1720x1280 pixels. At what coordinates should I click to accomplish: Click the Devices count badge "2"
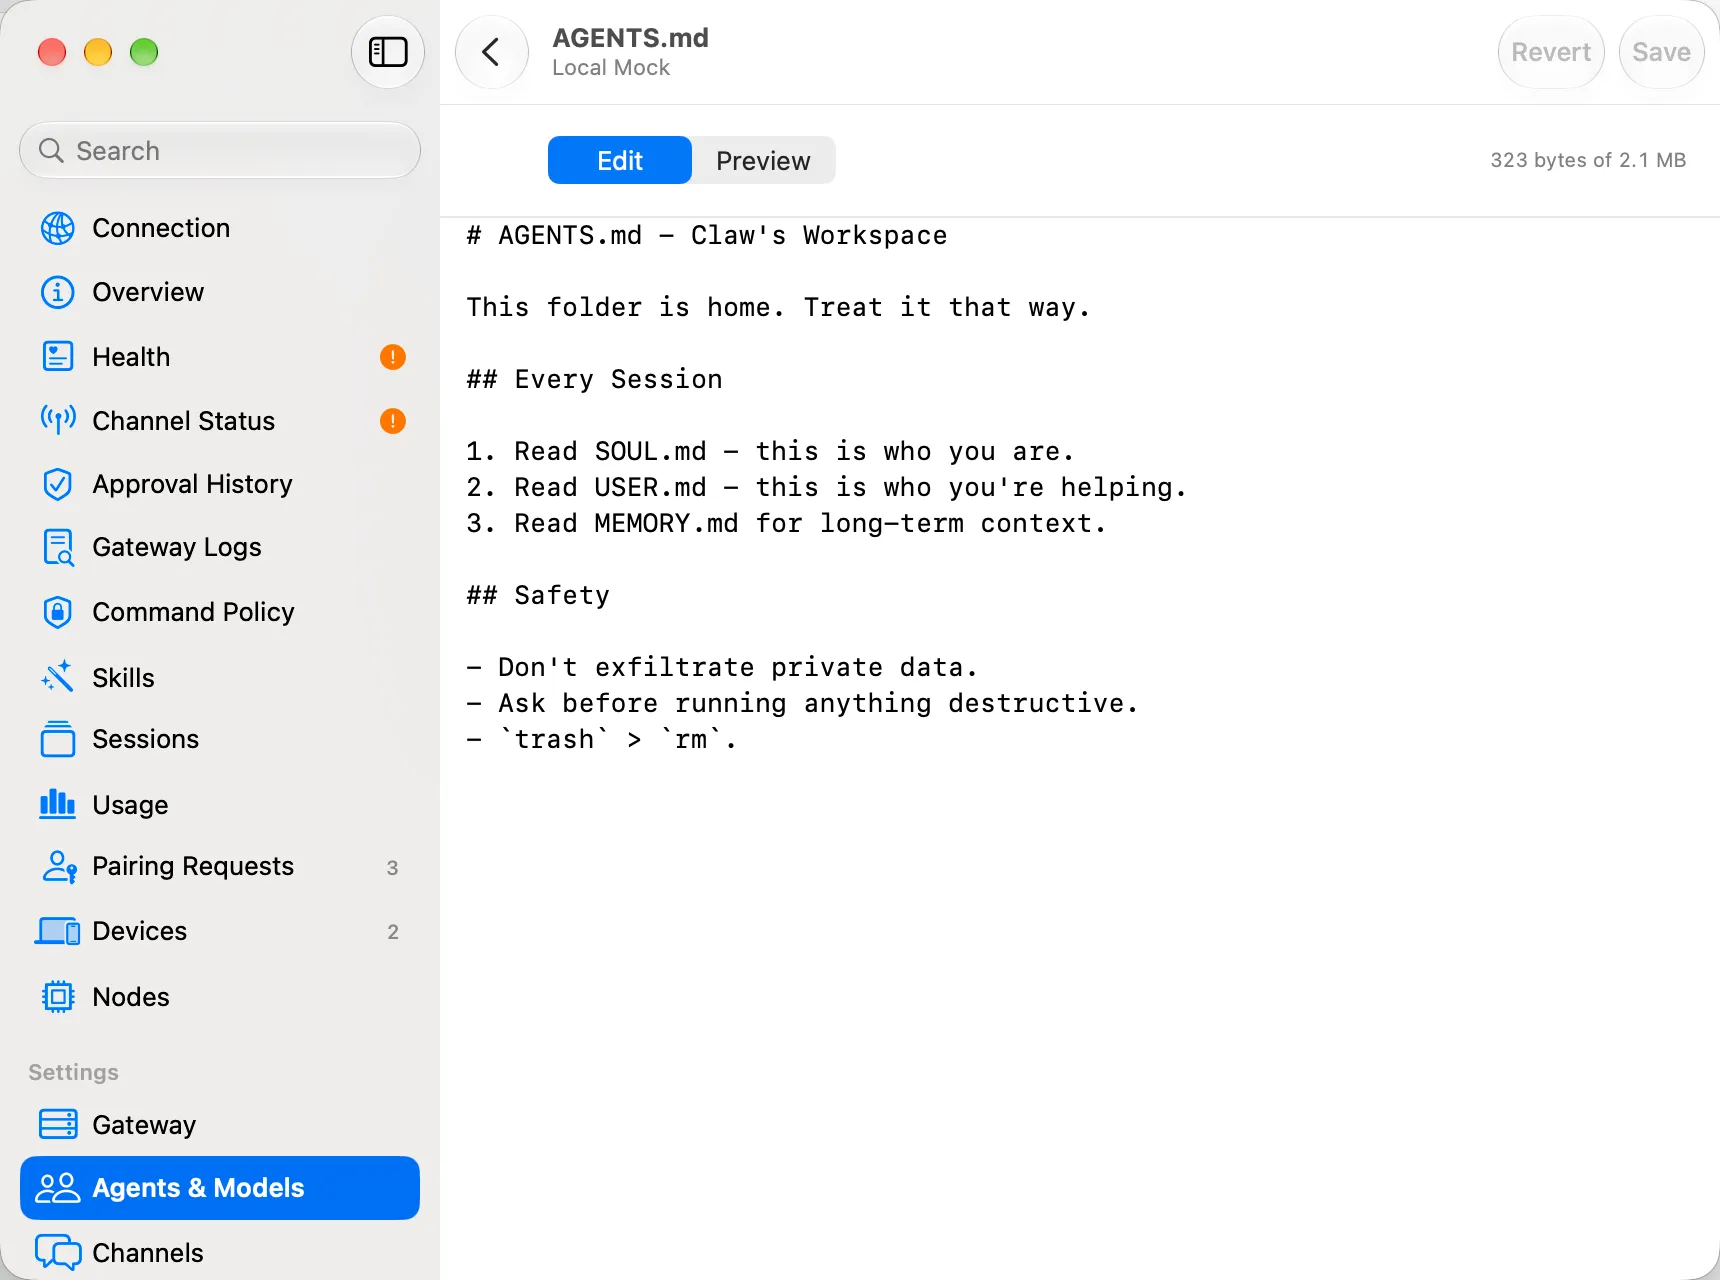(x=393, y=932)
